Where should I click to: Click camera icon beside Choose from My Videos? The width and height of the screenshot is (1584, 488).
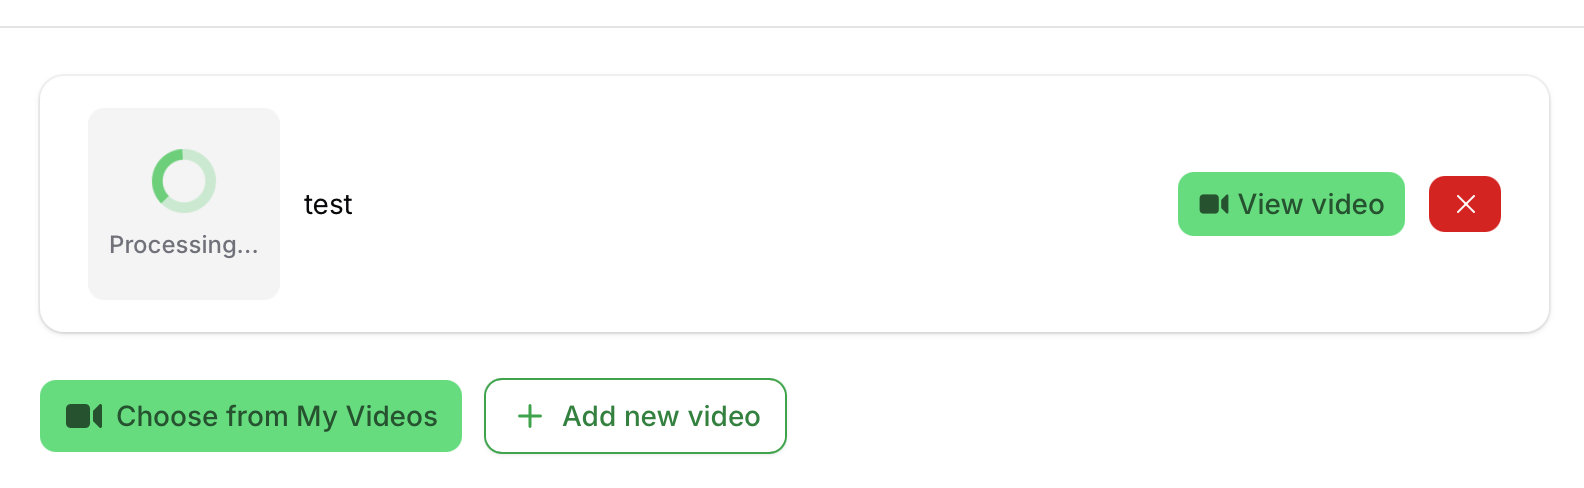pyautogui.click(x=84, y=416)
